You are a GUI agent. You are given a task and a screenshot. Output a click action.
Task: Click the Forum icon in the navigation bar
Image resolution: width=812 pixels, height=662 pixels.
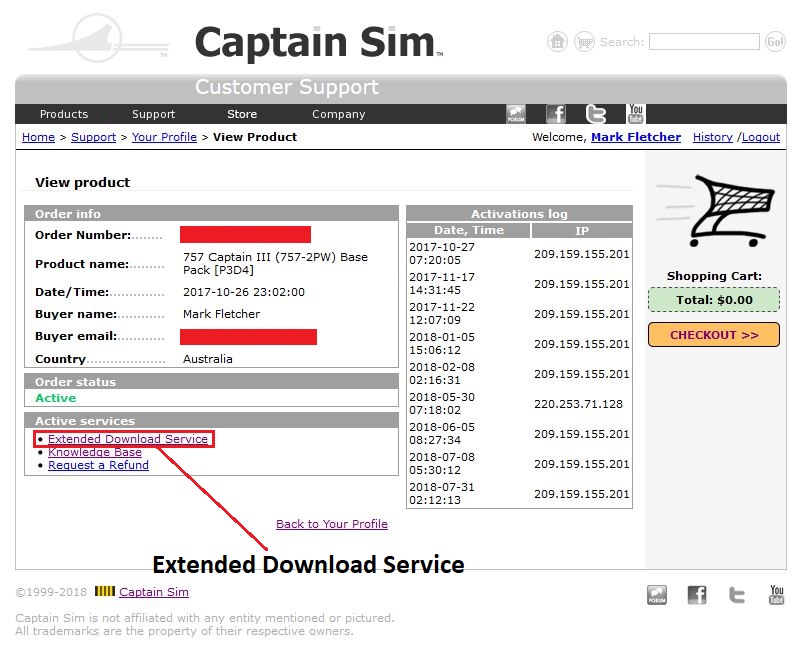tap(516, 114)
